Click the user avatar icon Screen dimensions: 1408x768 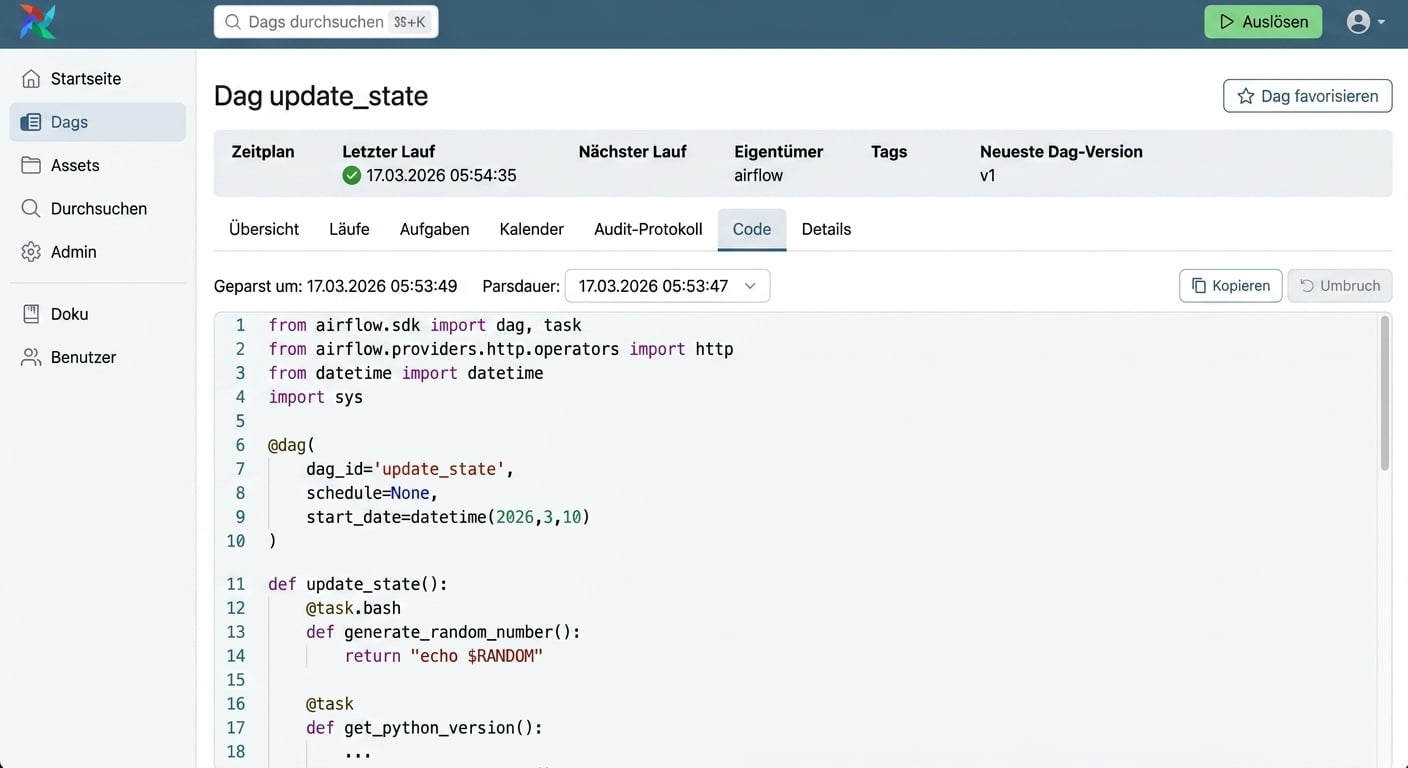1358,22
